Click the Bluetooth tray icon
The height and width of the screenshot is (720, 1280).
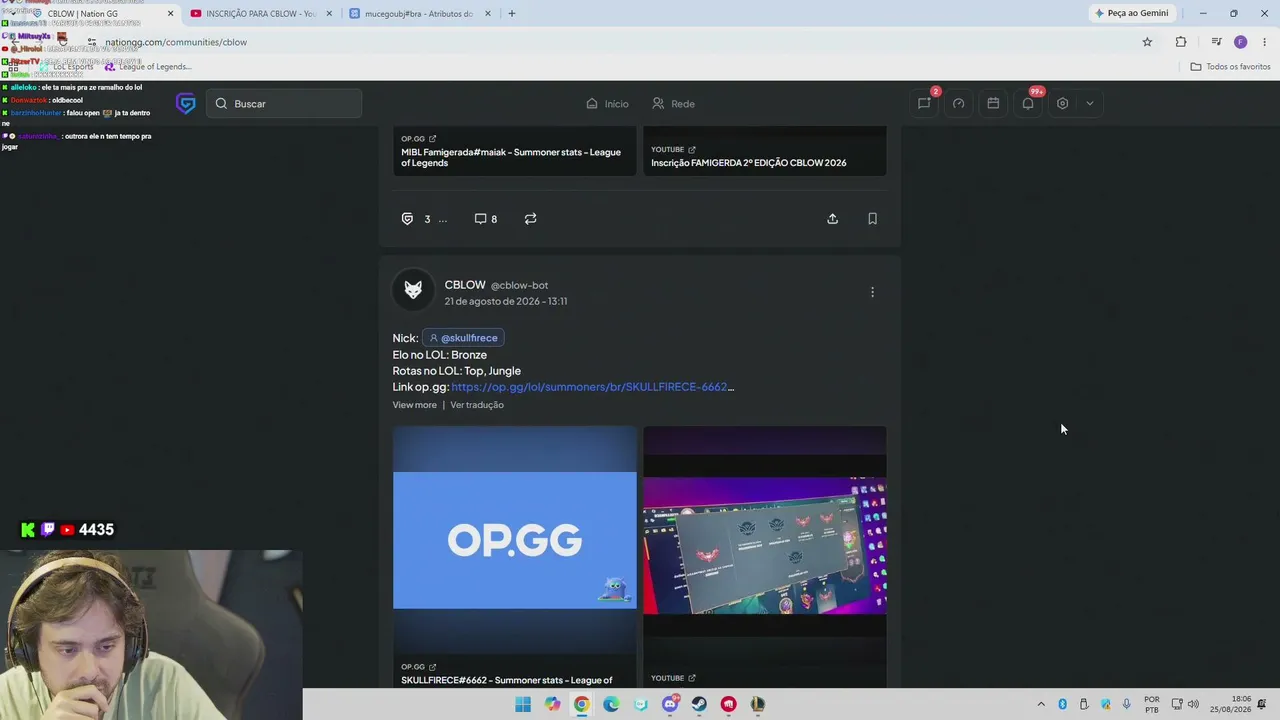pos(1062,704)
